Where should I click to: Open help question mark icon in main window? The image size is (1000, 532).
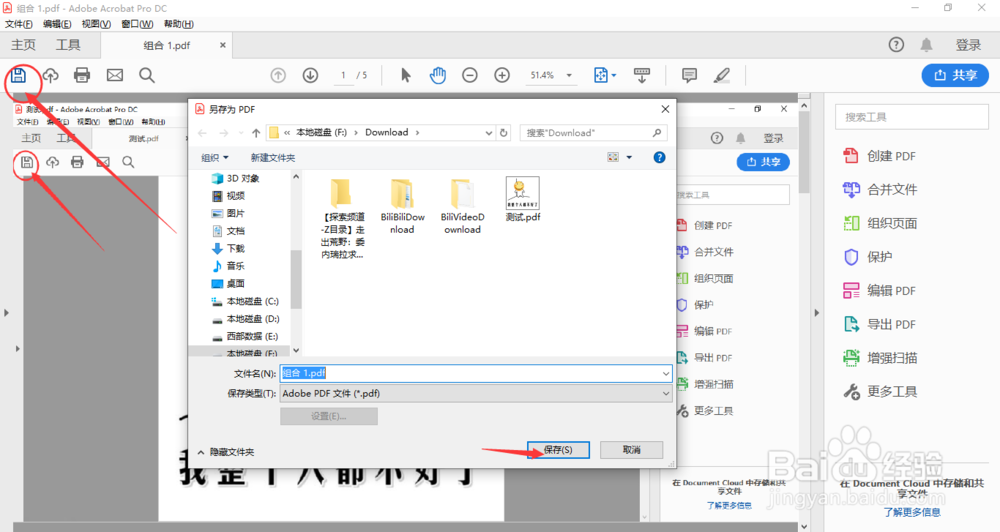pyautogui.click(x=896, y=45)
